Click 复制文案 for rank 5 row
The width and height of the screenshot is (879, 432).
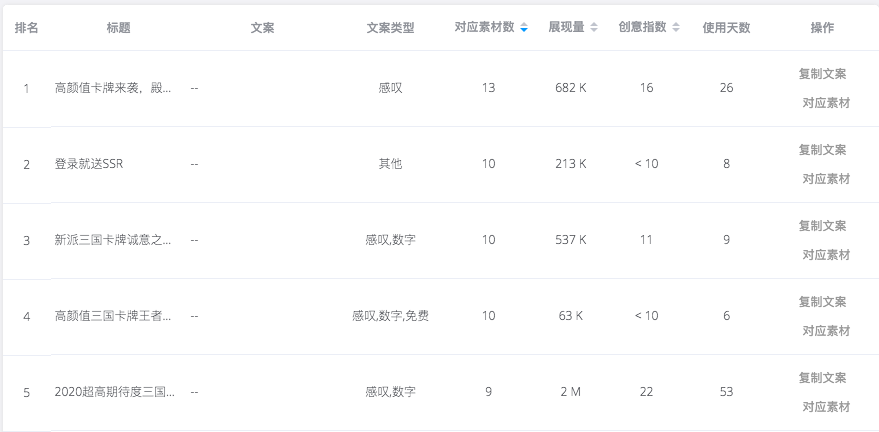point(822,378)
